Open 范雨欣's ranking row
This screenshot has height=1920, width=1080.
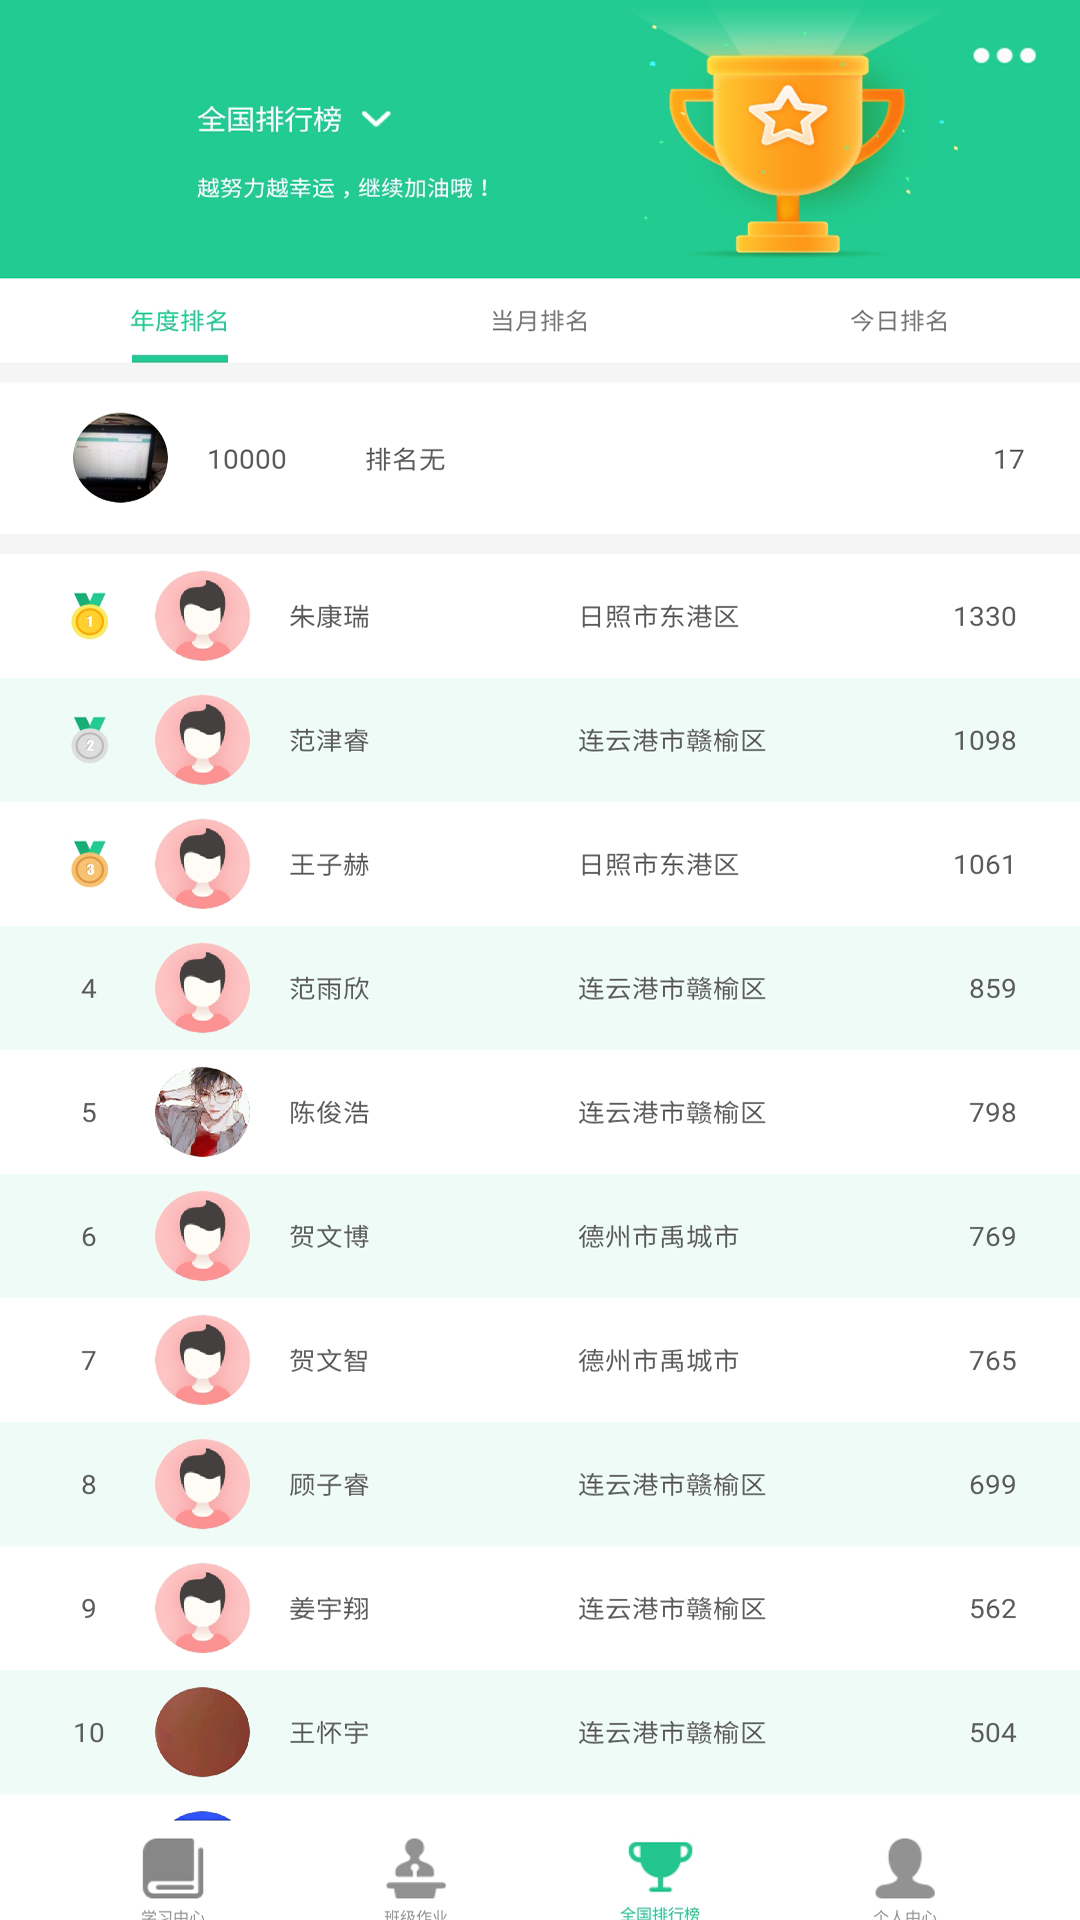pos(540,988)
